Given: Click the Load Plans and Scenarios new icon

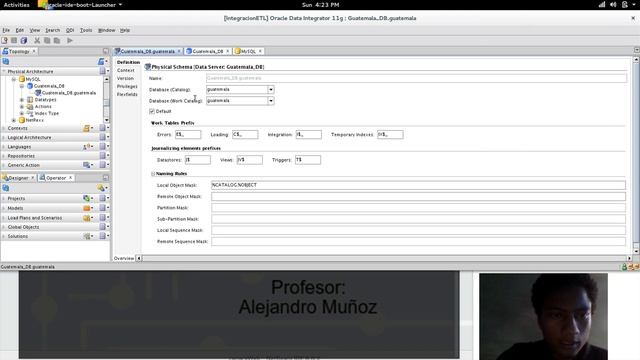Looking at the screenshot, I should tap(87, 218).
